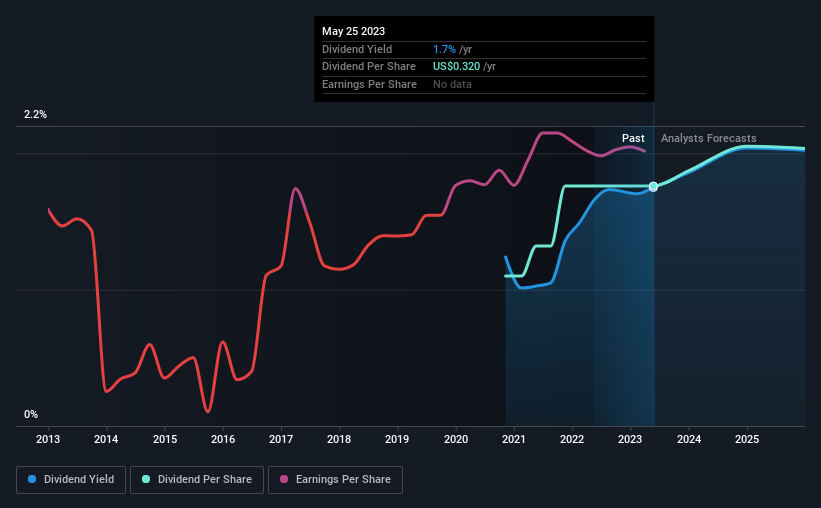821x508 pixels.
Task: Click the 0% y-axis label
Action: coord(31,414)
